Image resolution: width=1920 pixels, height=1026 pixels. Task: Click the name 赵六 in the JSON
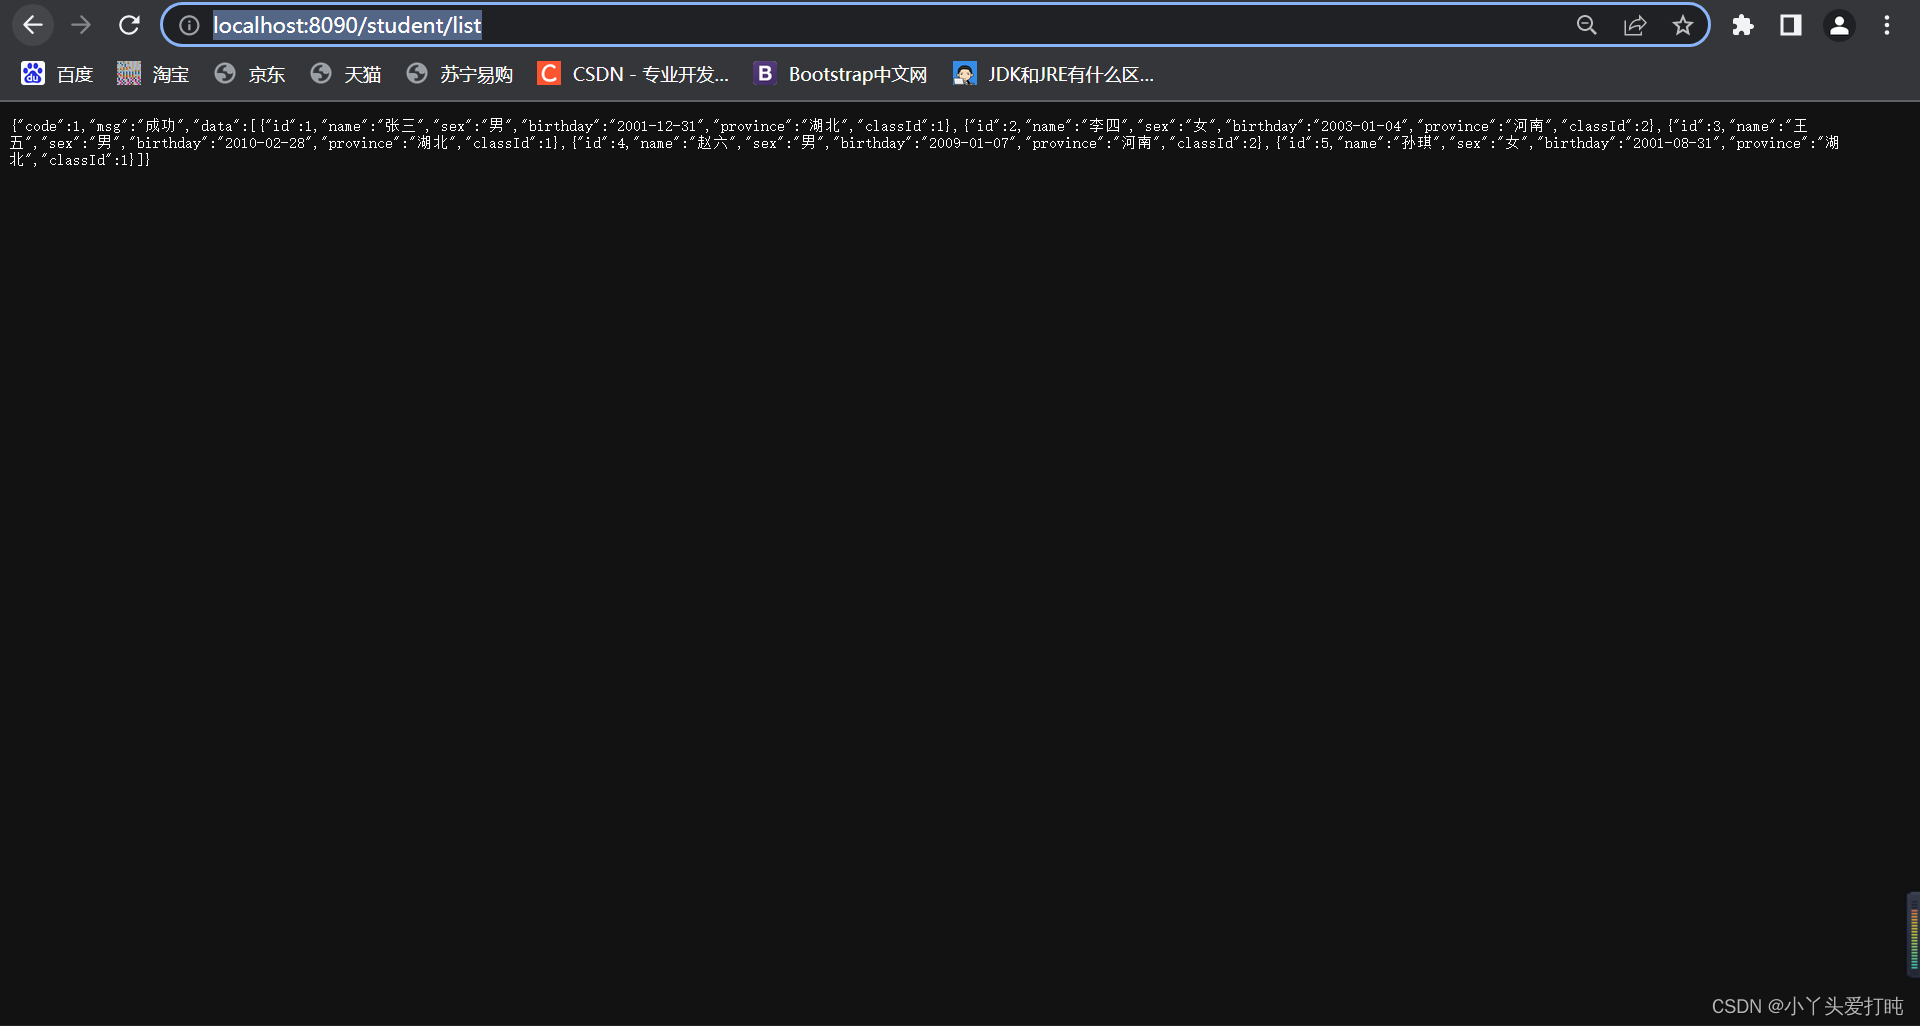pyautogui.click(x=712, y=143)
